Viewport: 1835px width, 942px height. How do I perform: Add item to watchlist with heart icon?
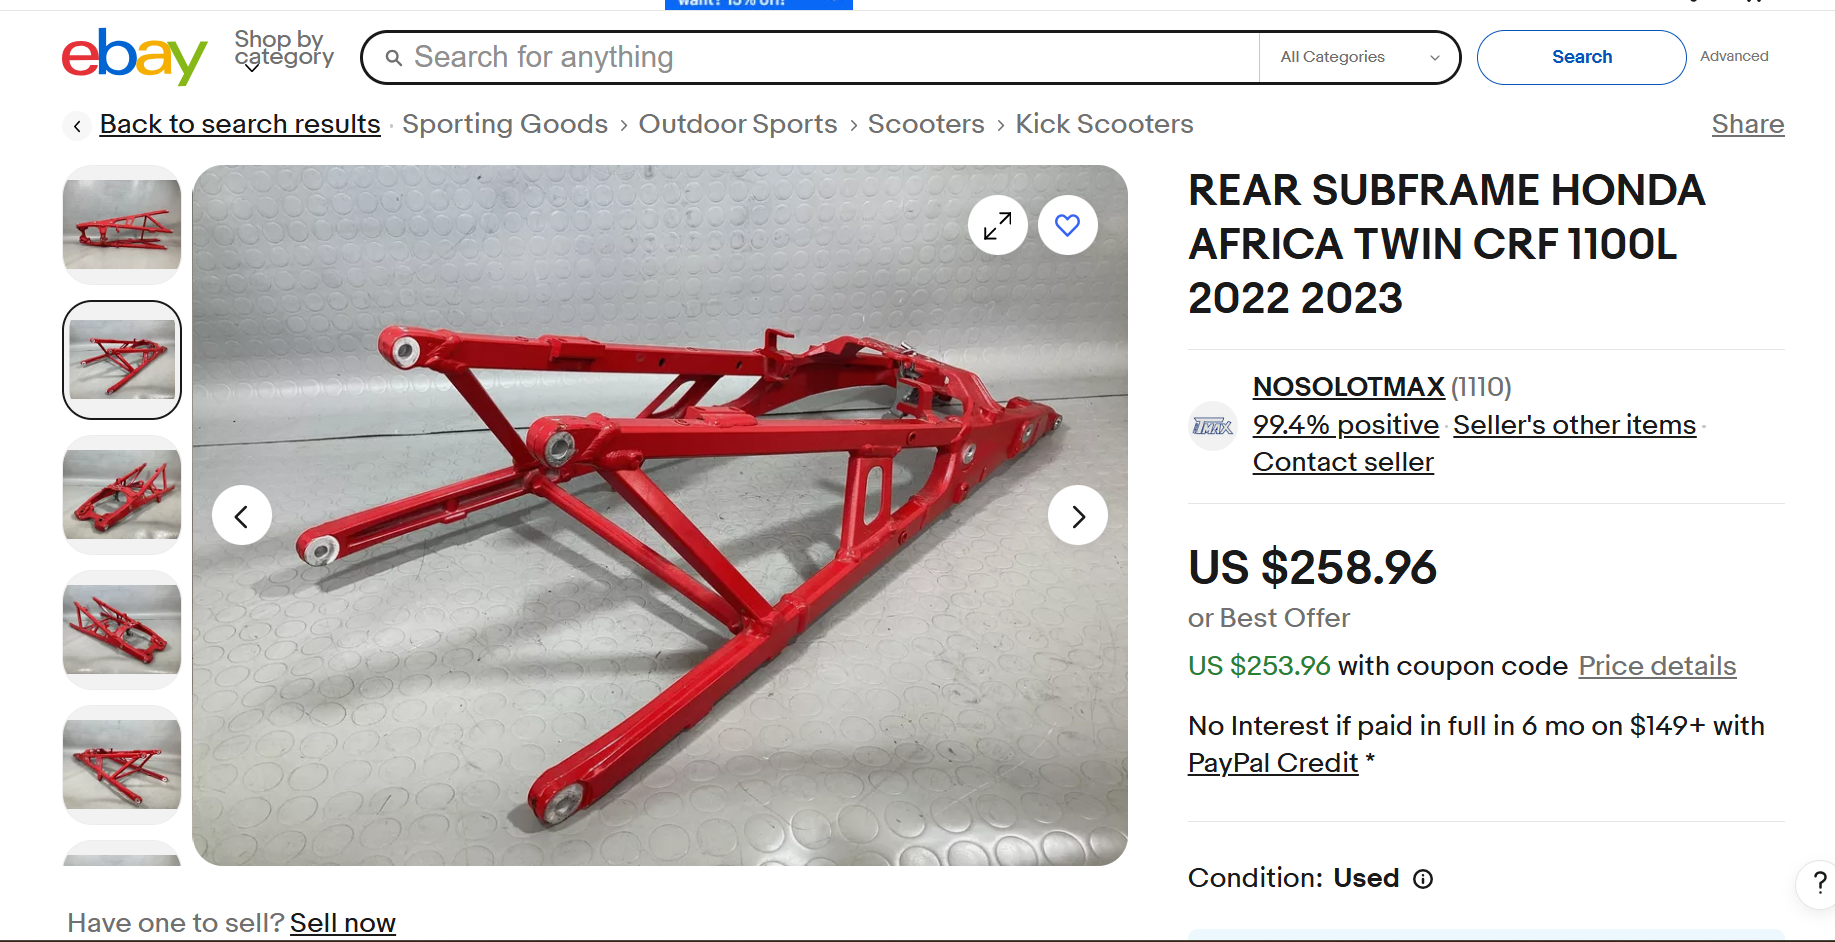click(1068, 225)
